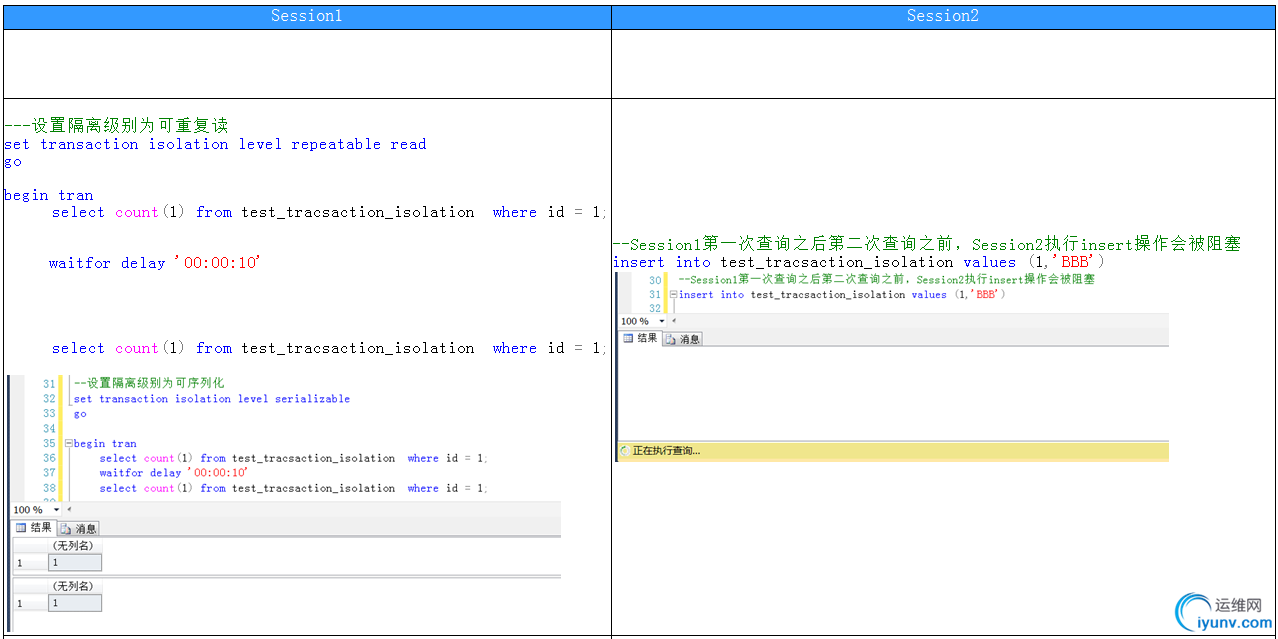The height and width of the screenshot is (639, 1278).
Task: Click the scroll-left arrow in Session2 editor
Action: tap(674, 321)
